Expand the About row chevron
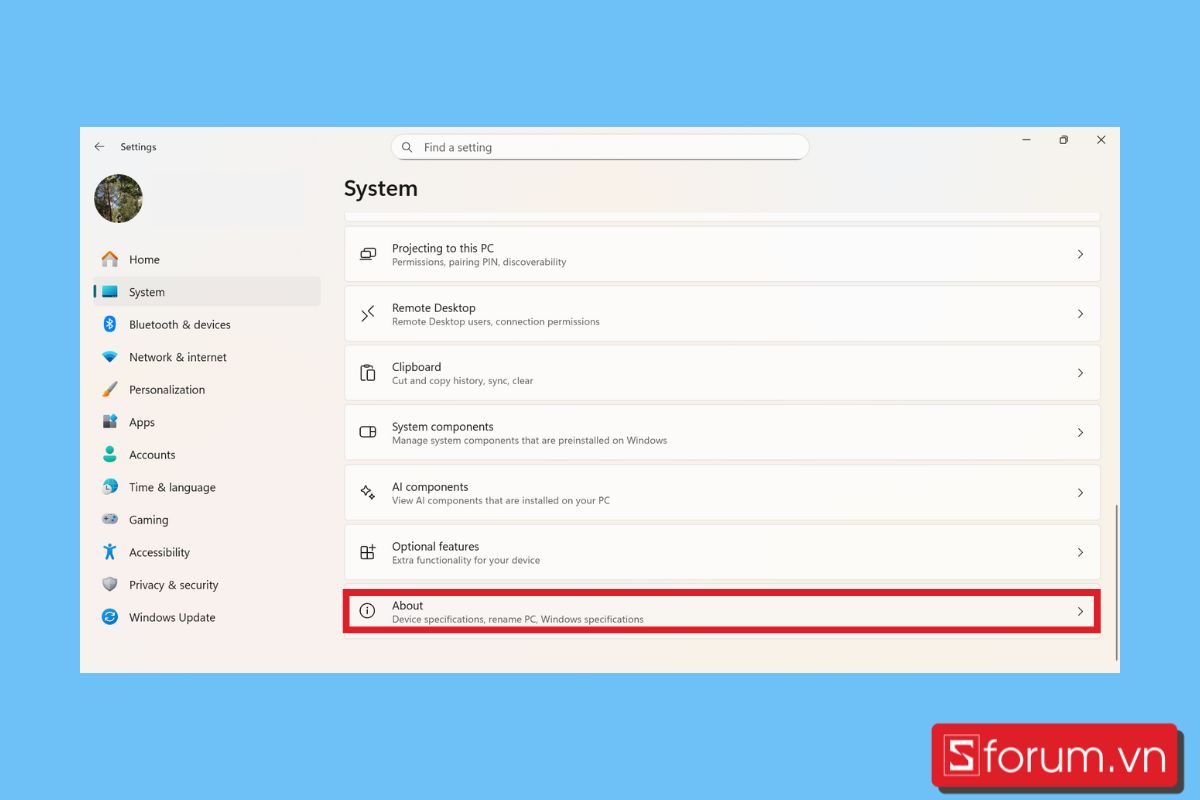This screenshot has height=800, width=1200. pyautogui.click(x=1080, y=611)
